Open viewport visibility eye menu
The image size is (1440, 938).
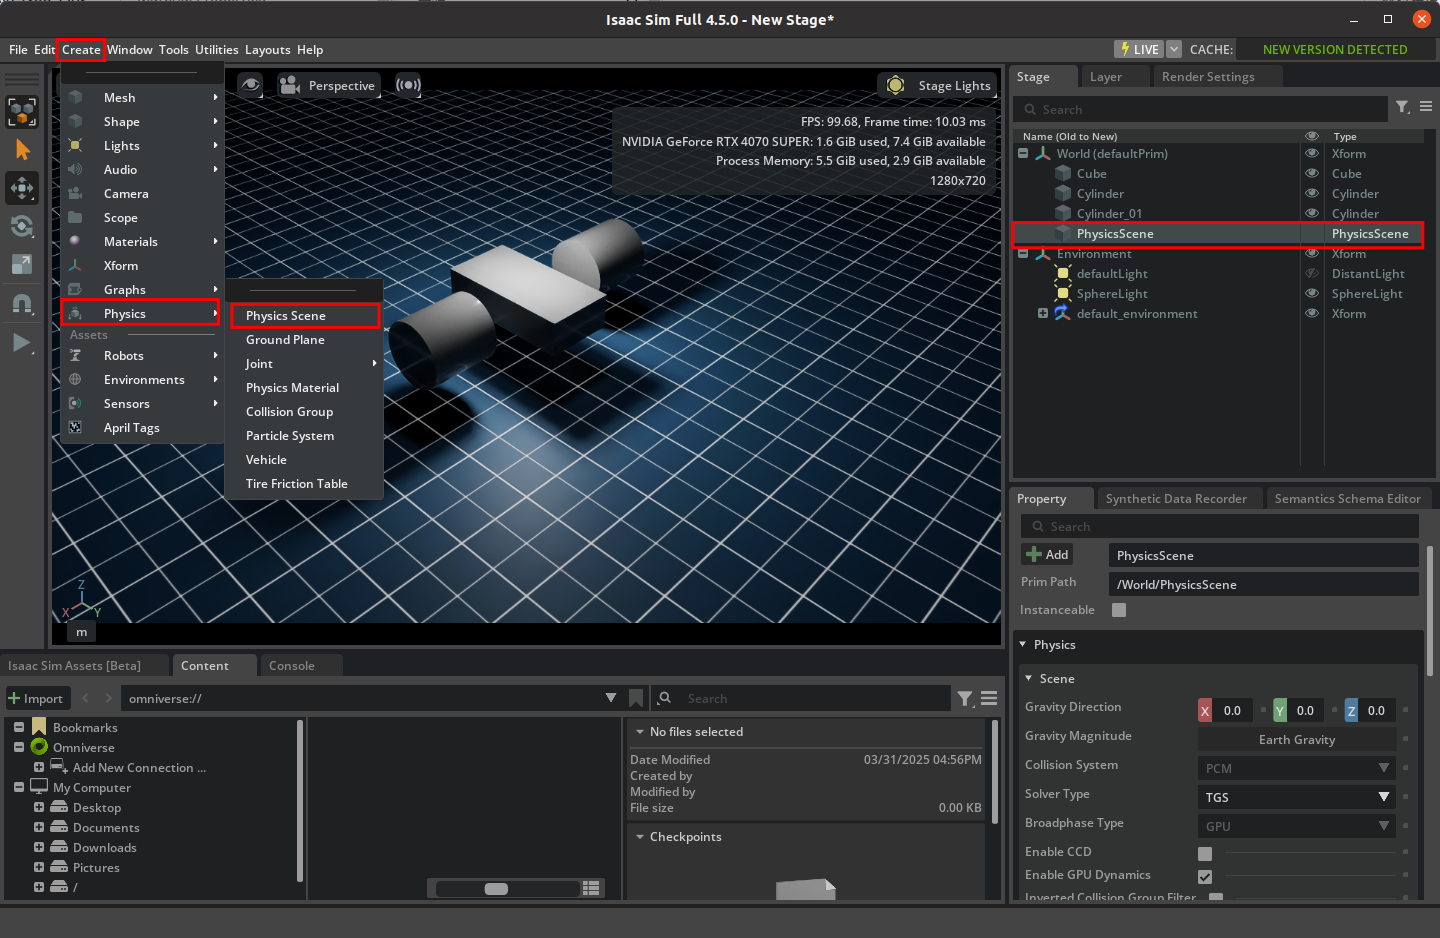pos(250,85)
